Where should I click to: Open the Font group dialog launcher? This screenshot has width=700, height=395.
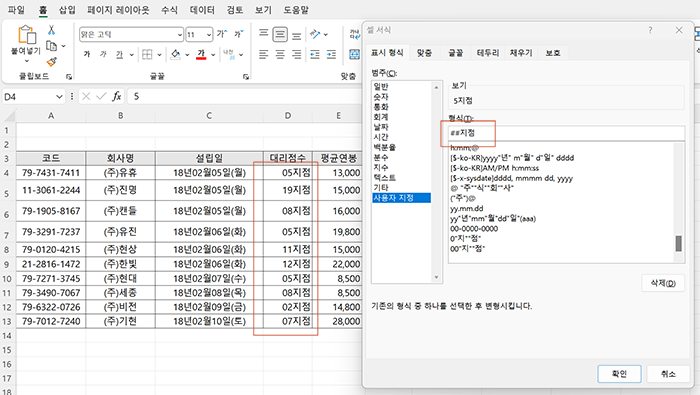(x=246, y=77)
